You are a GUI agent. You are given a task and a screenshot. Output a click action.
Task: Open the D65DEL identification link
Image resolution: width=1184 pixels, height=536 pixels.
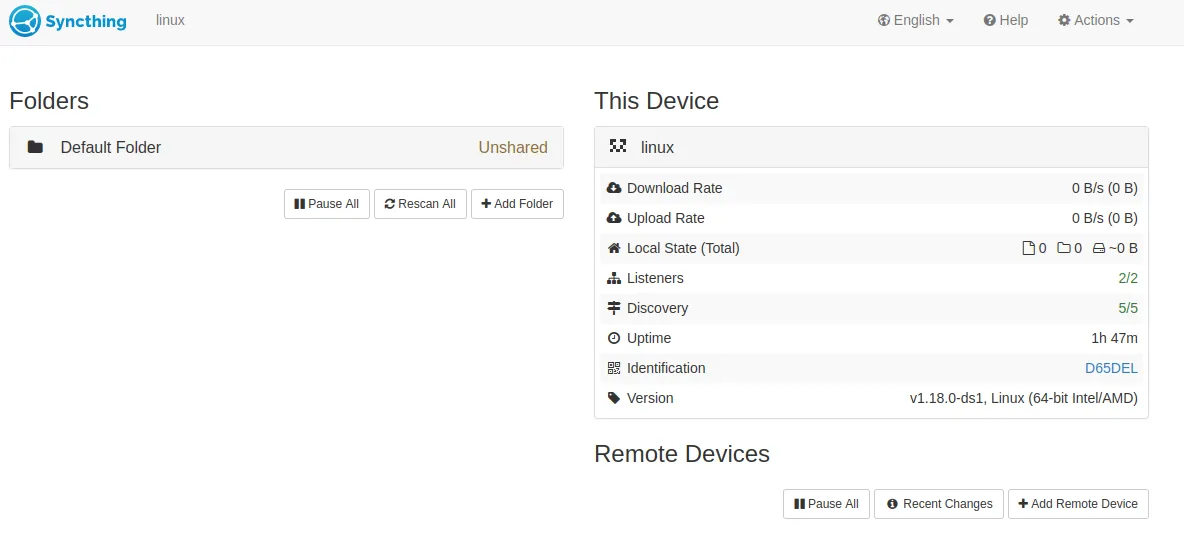pos(1111,368)
